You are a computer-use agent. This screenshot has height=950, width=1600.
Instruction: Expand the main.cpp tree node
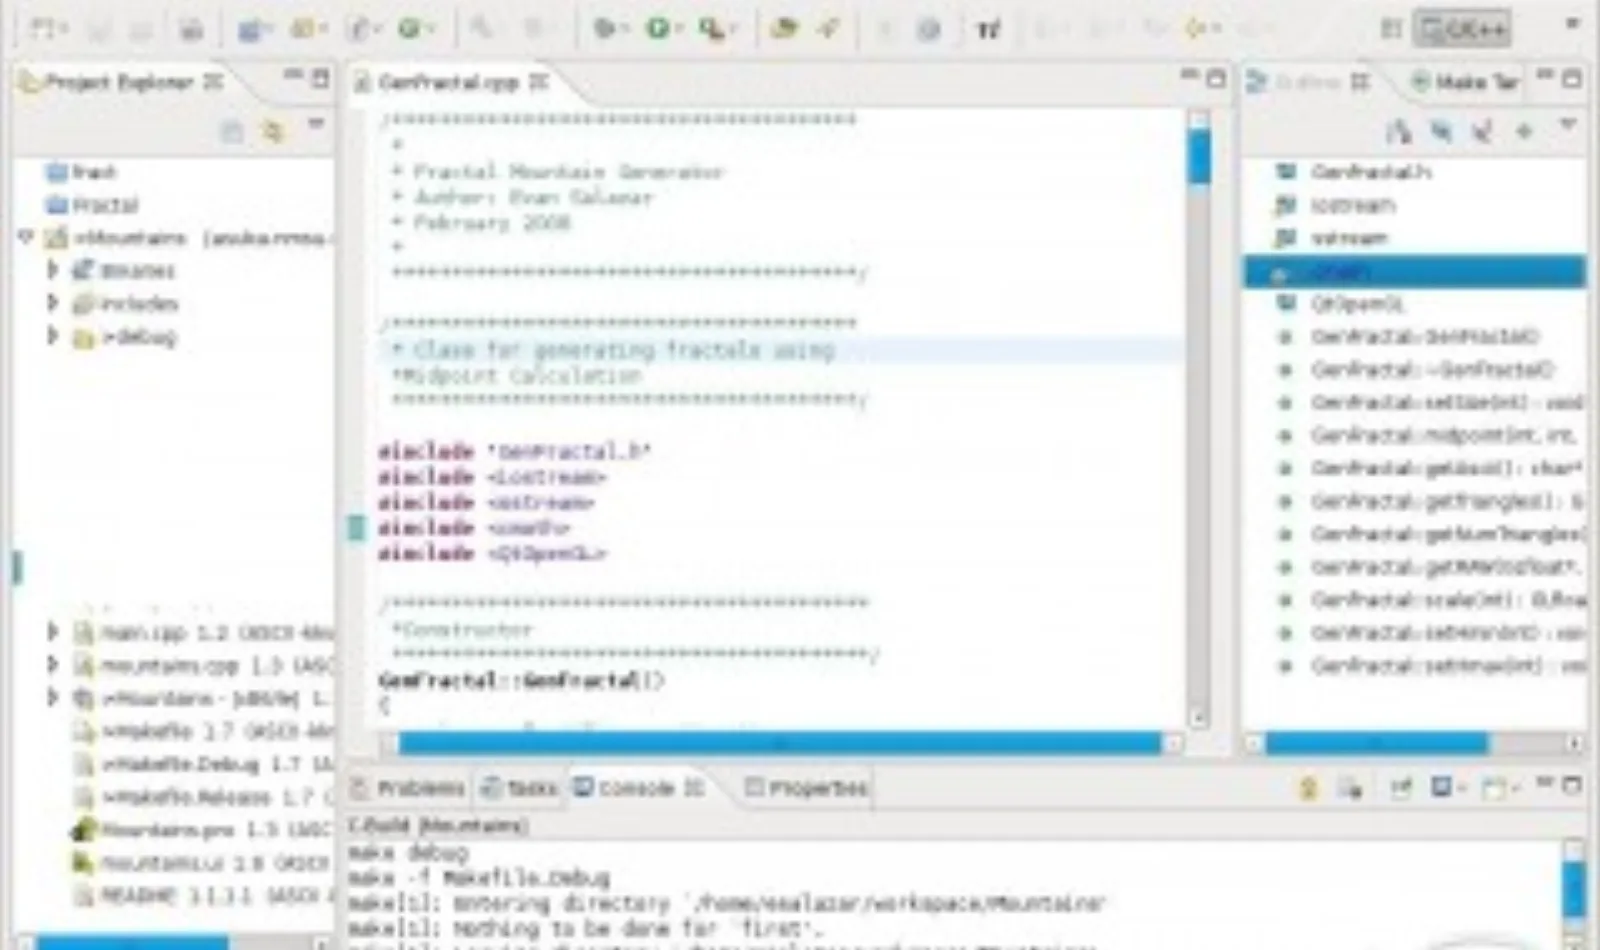coord(53,631)
